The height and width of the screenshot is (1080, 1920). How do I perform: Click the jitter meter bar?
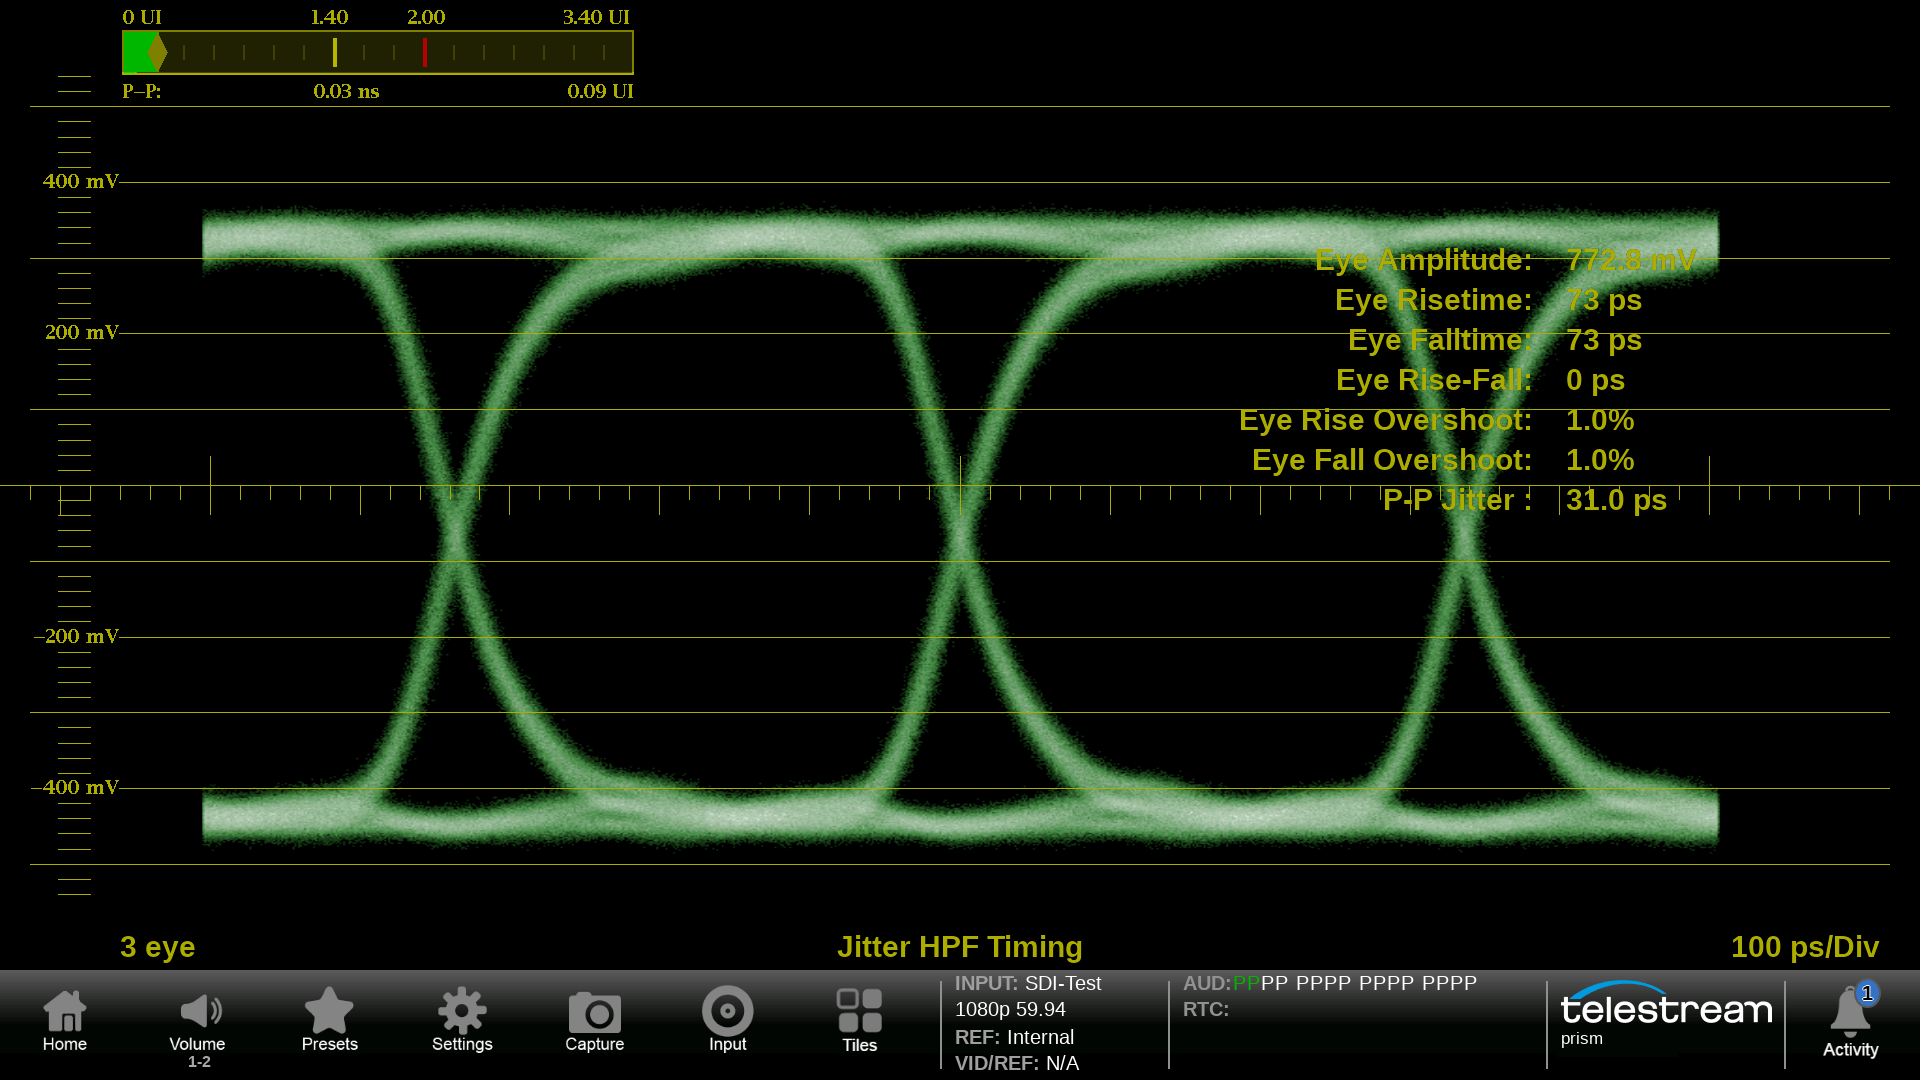click(x=377, y=53)
